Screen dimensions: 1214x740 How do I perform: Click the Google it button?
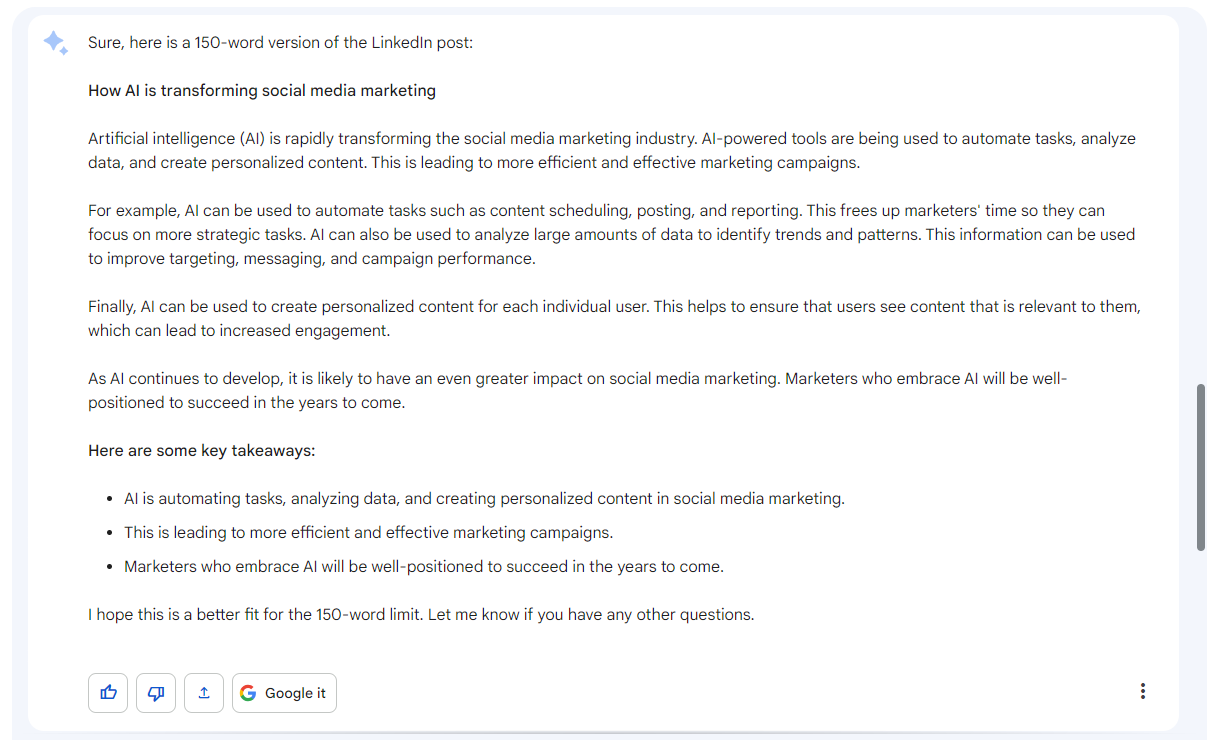284,693
